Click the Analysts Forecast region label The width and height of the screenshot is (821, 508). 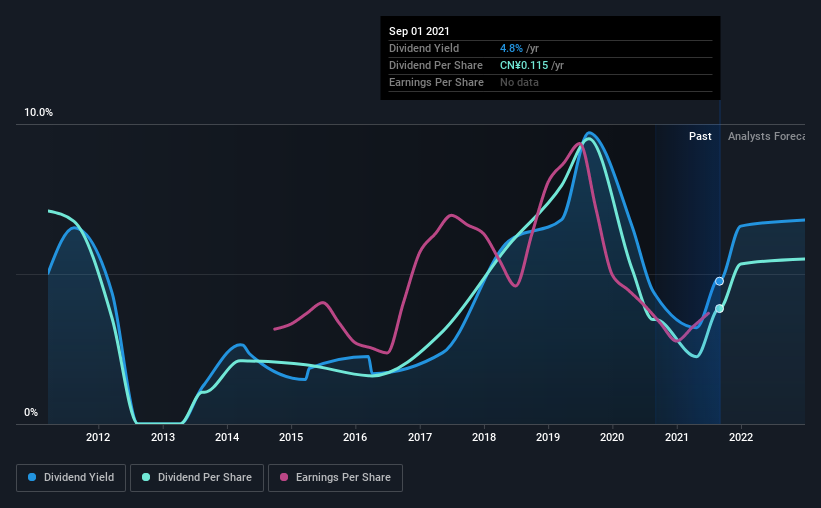click(766, 136)
